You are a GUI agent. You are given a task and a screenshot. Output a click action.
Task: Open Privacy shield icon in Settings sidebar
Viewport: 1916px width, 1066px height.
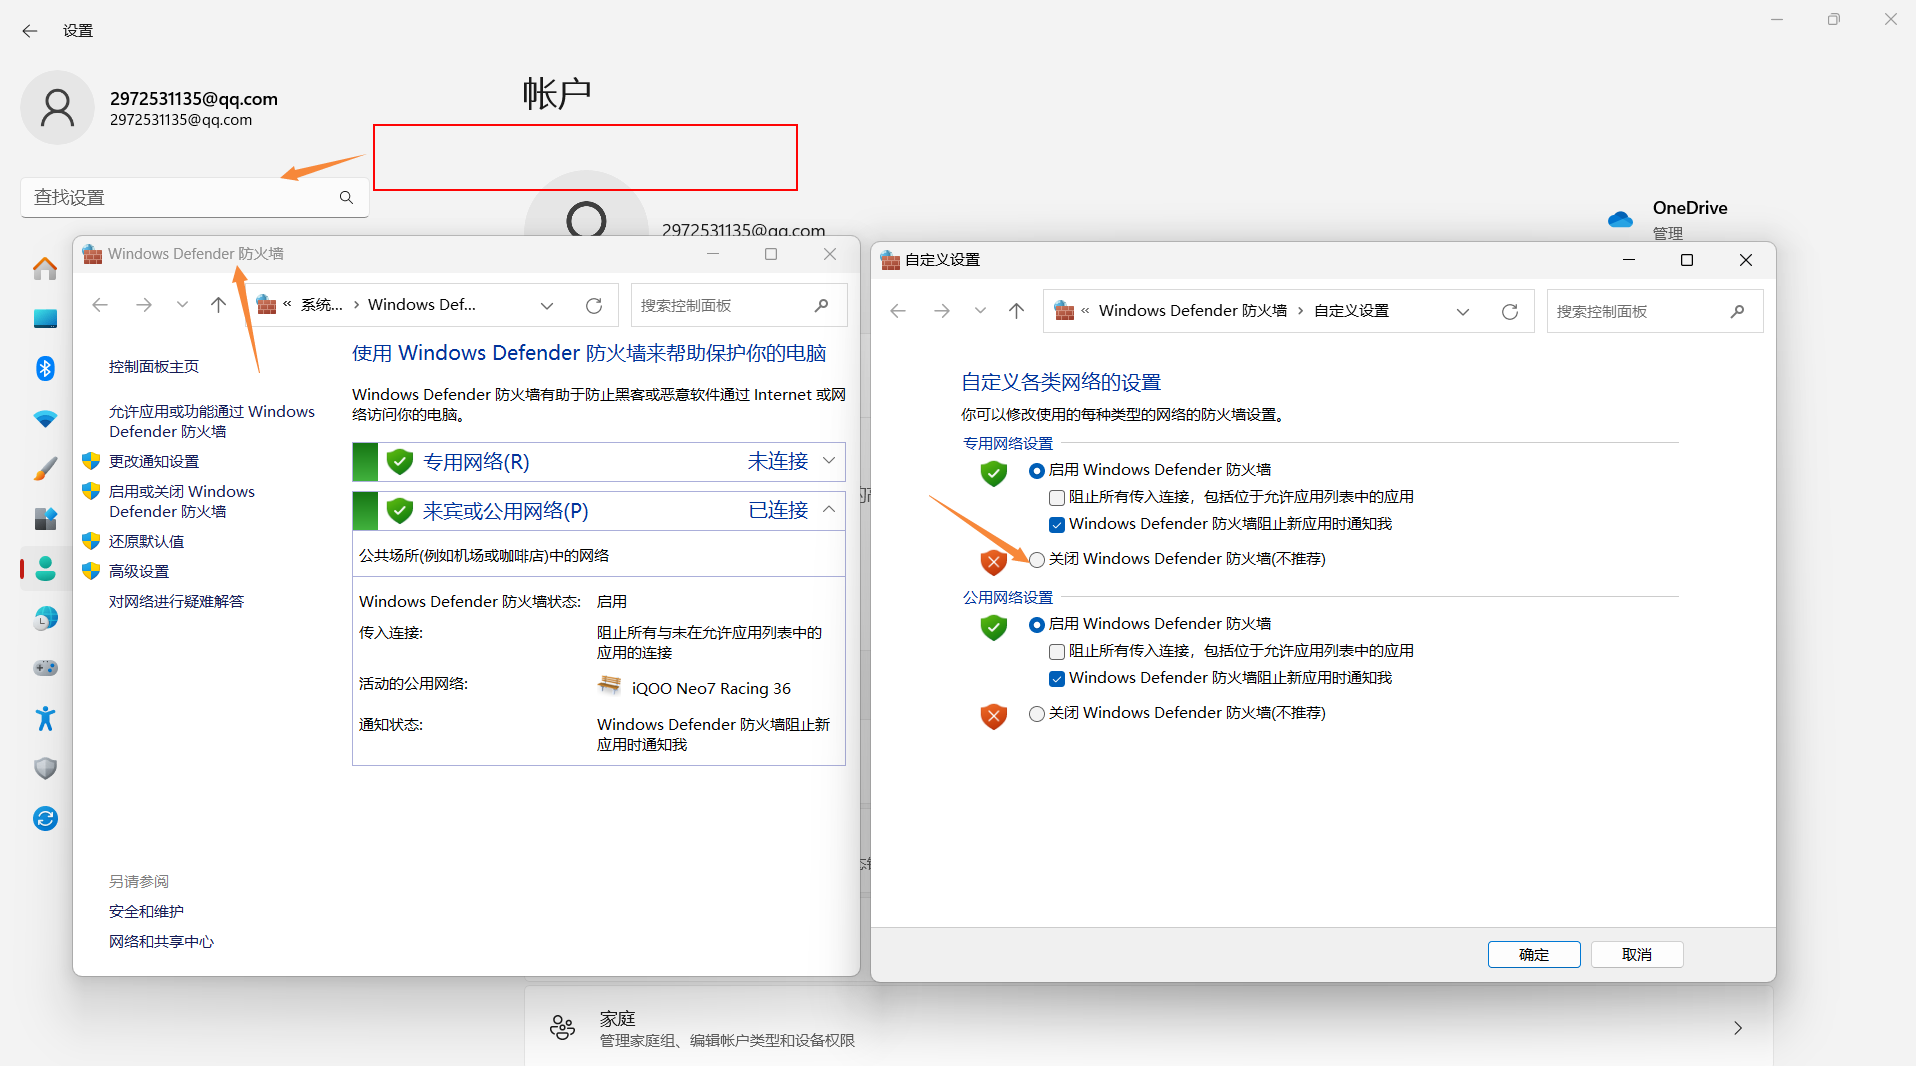(45, 768)
